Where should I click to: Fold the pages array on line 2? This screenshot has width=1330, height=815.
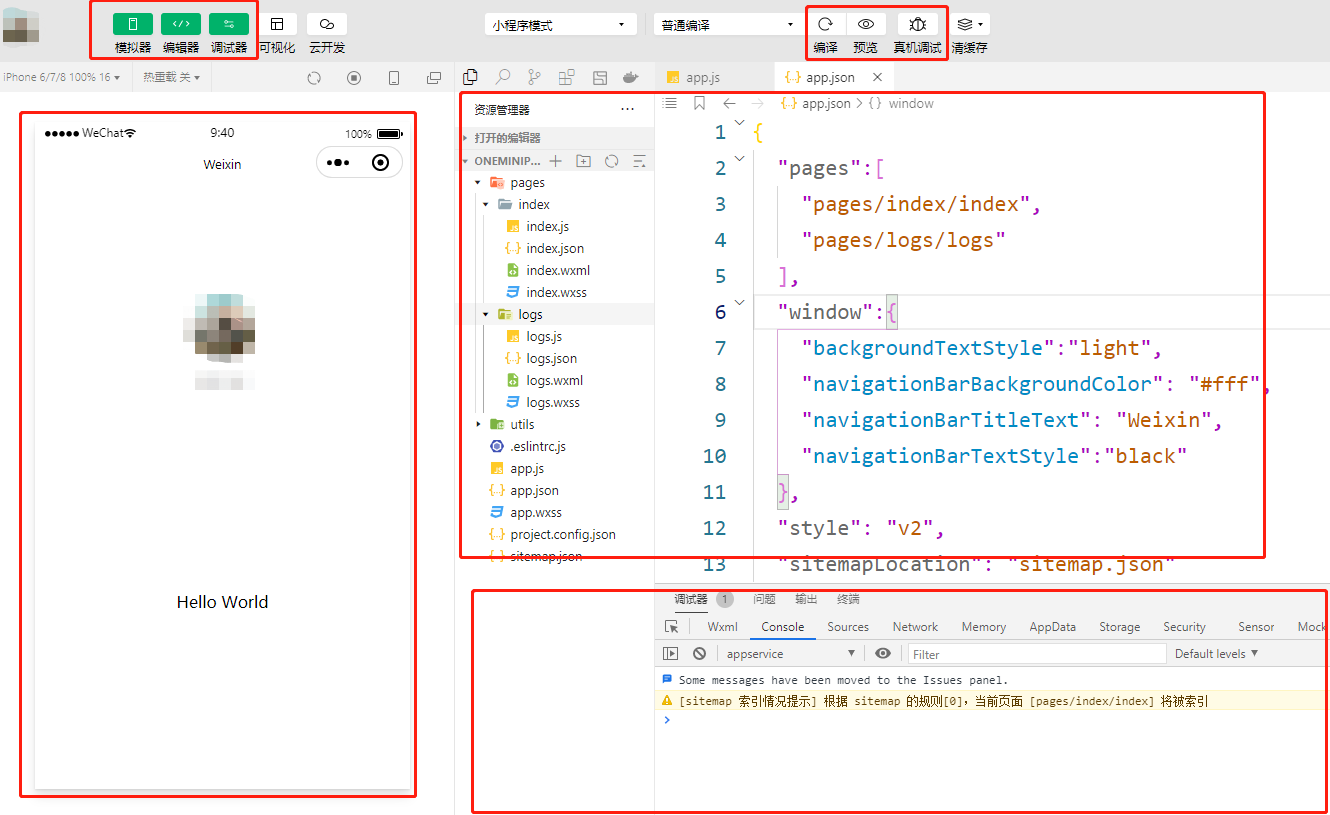[x=739, y=157]
